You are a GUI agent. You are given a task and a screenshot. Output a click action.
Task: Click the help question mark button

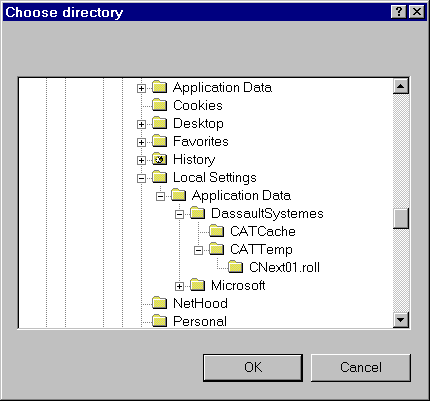pyautogui.click(x=398, y=12)
